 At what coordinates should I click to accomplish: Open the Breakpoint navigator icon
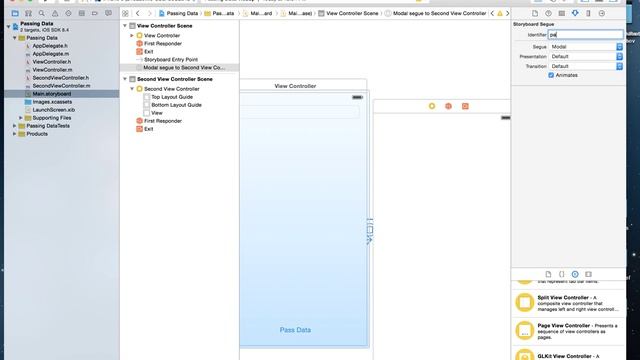95,13
